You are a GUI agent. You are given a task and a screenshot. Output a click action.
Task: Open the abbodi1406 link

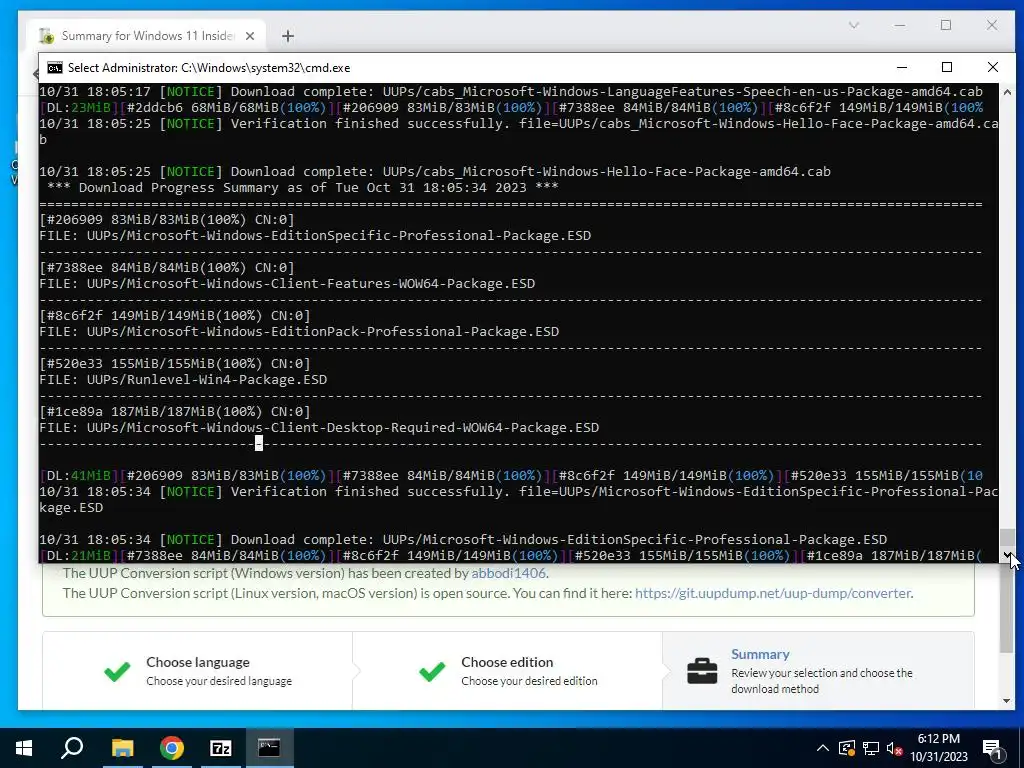(509, 573)
